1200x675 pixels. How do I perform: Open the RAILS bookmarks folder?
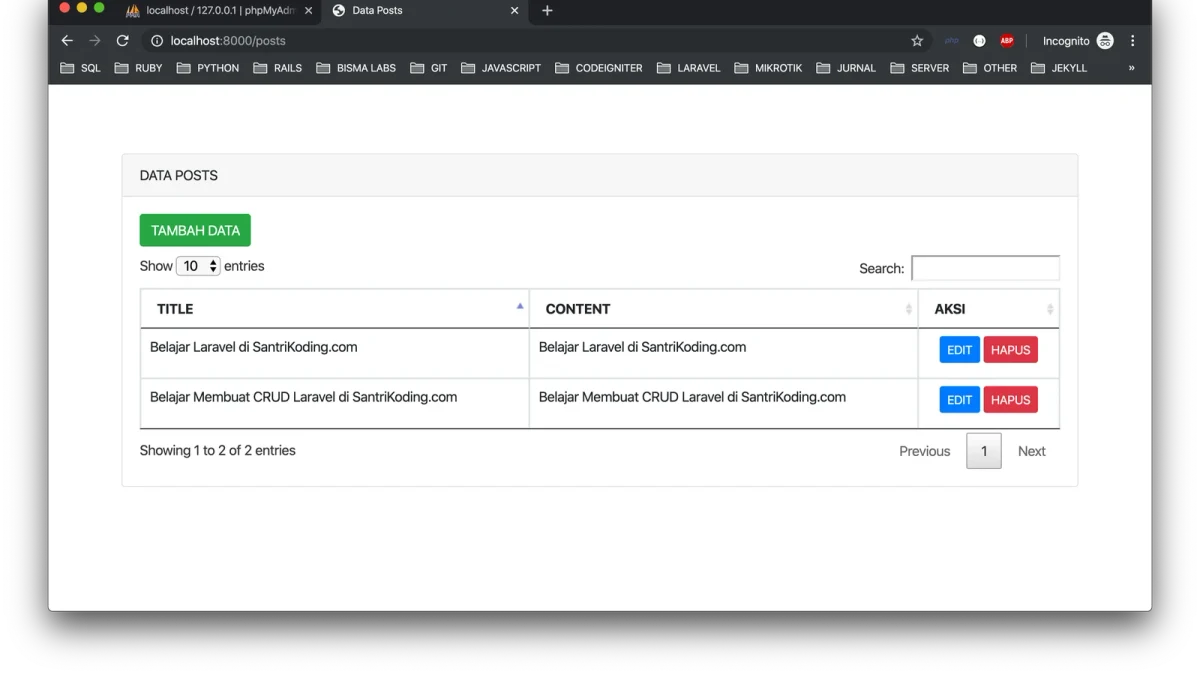pos(277,68)
